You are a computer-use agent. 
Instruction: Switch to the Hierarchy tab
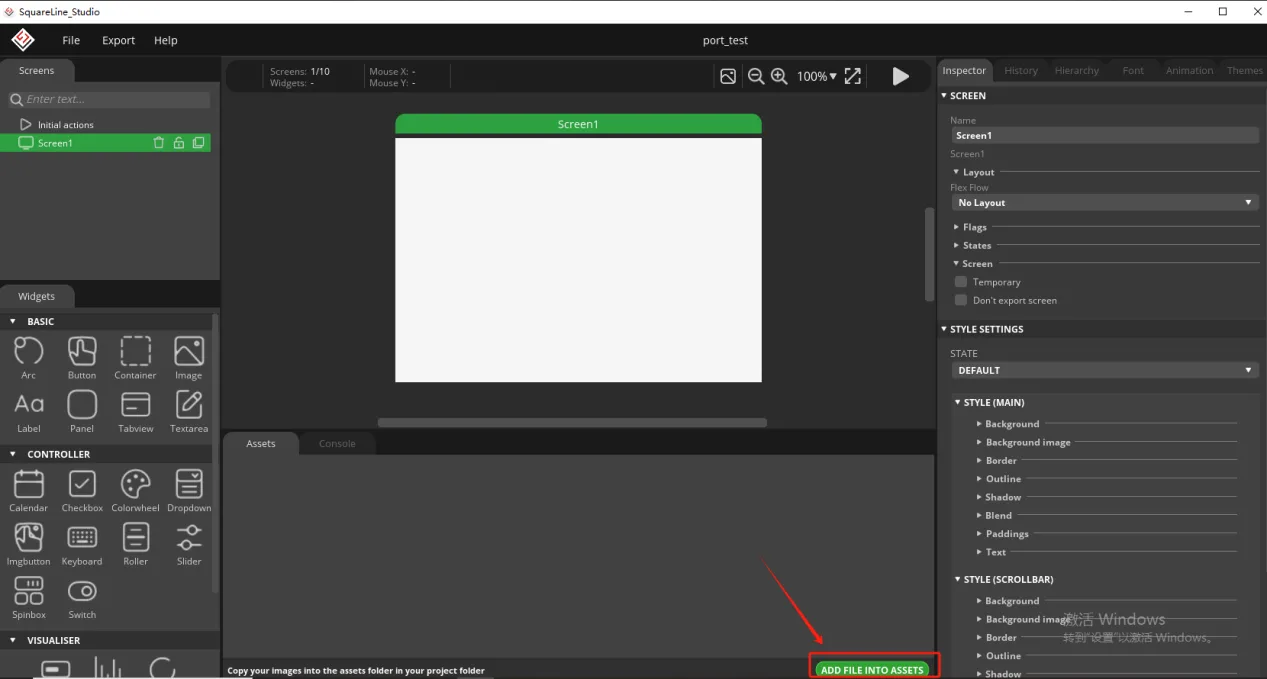coord(1076,71)
